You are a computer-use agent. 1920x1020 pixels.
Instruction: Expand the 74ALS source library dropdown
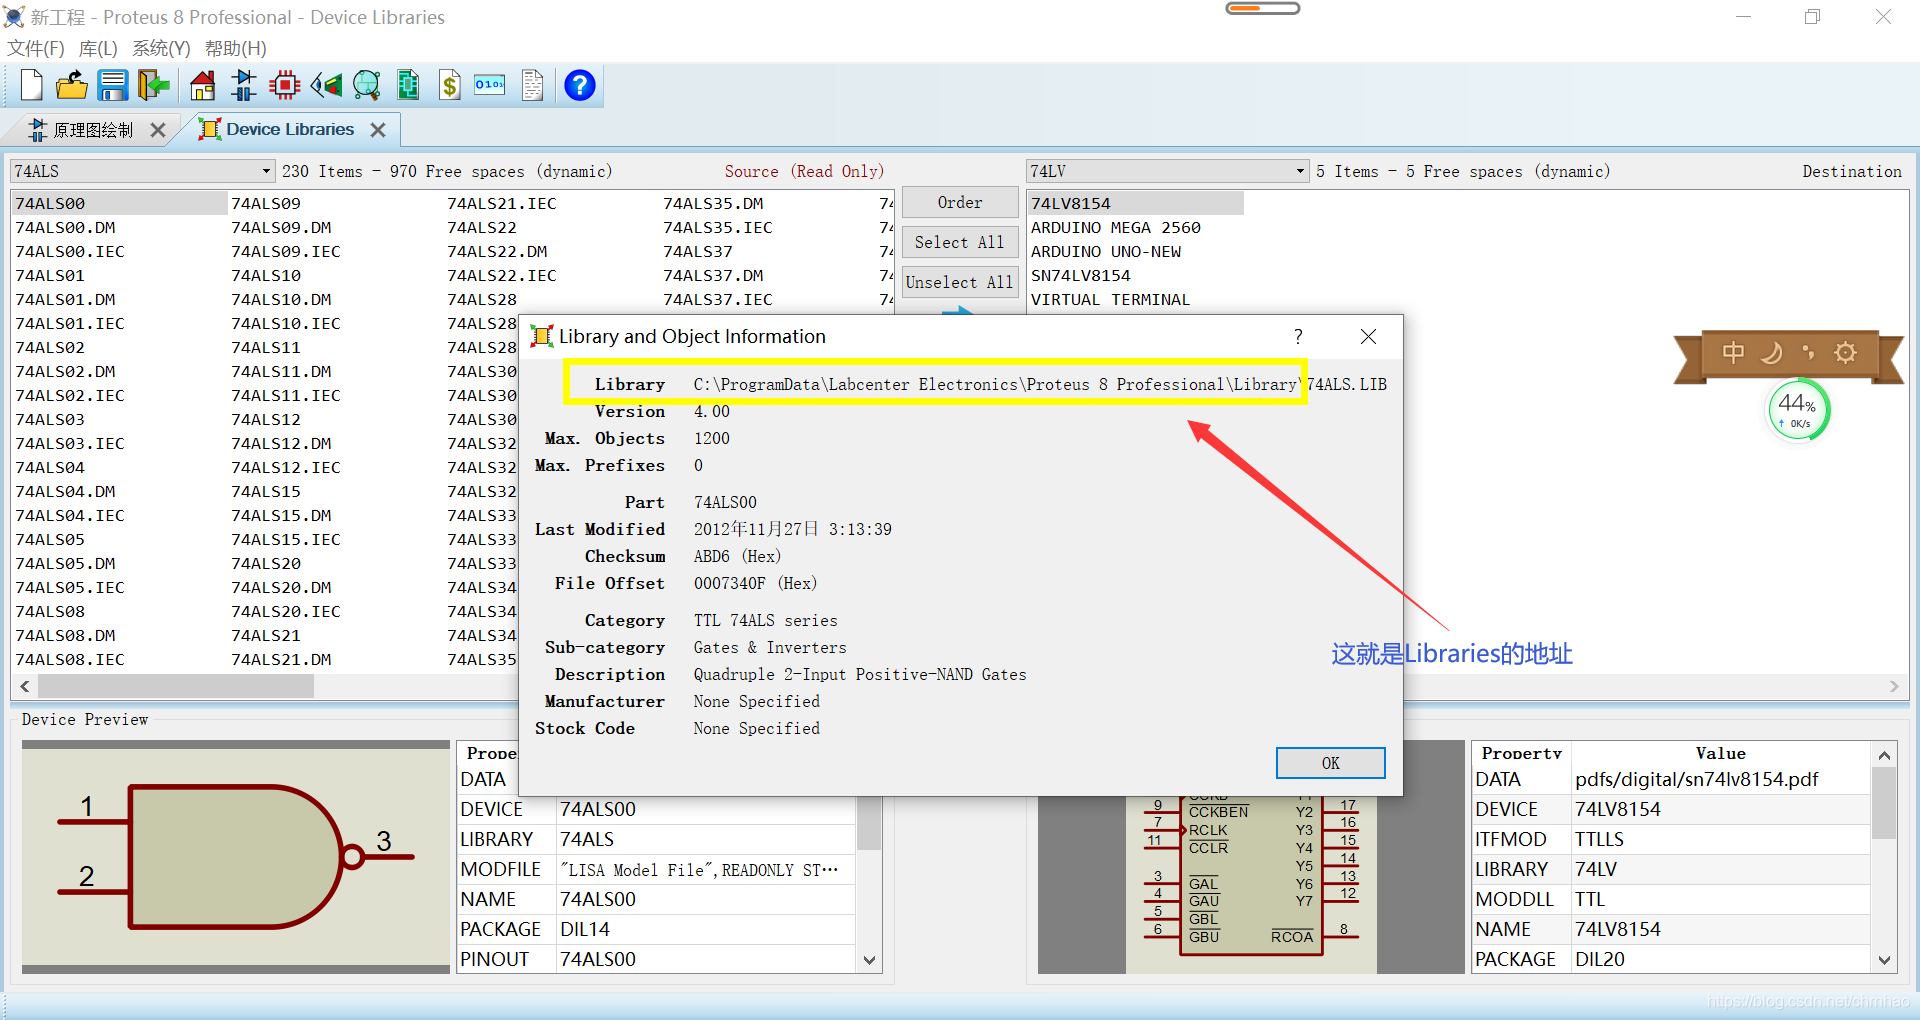266,171
